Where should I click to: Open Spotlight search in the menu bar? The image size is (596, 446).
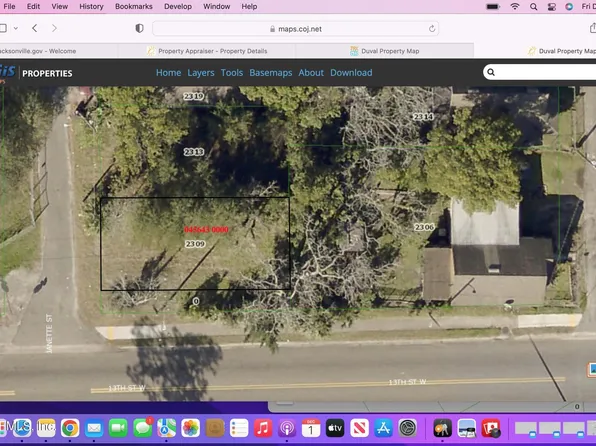click(x=534, y=7)
